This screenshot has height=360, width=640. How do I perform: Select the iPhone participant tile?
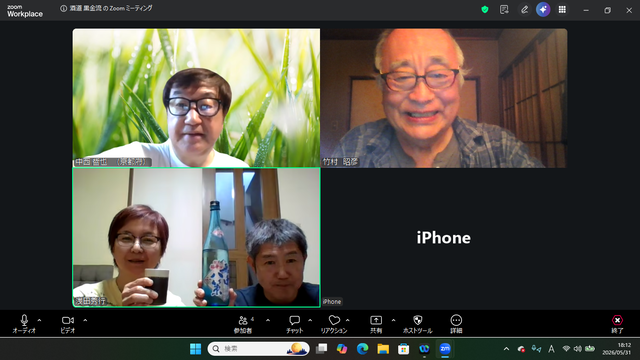[x=444, y=237]
